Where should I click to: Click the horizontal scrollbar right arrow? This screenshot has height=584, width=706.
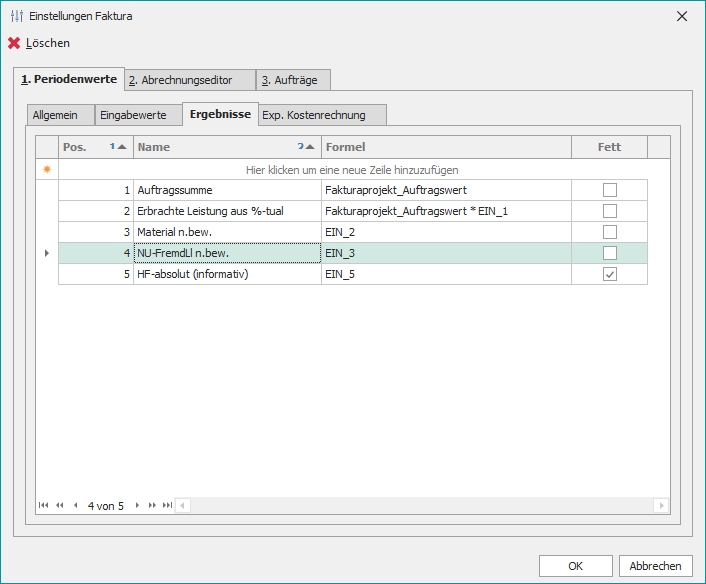click(x=661, y=506)
